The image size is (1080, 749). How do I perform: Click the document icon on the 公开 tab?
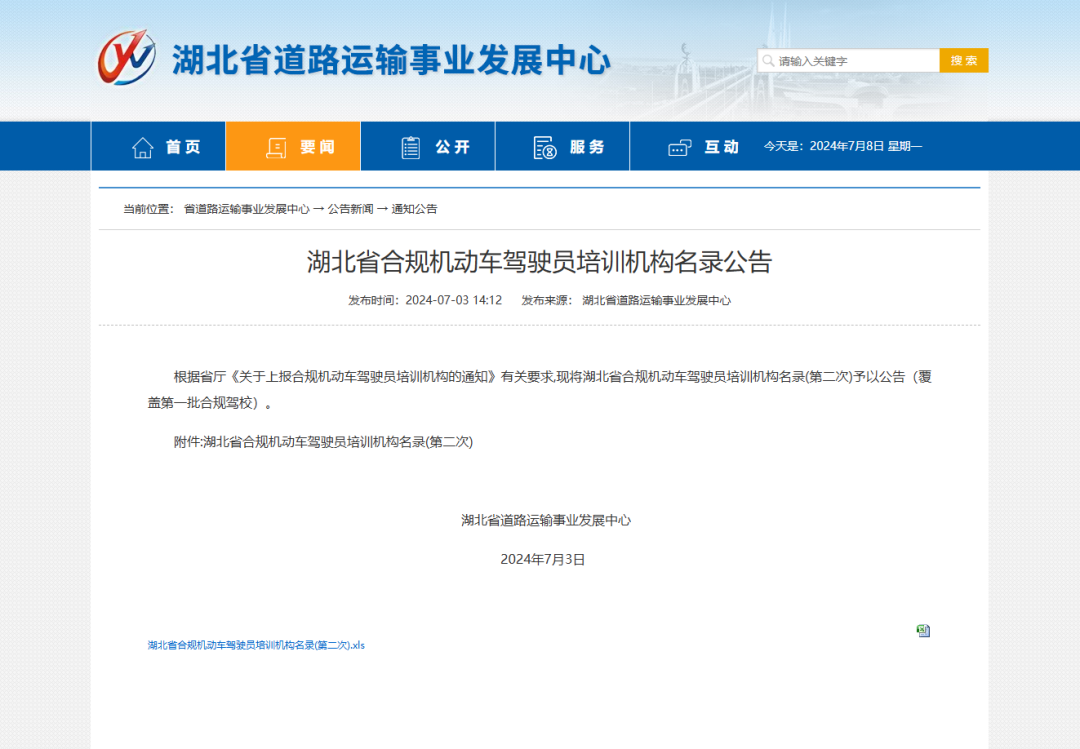click(409, 146)
